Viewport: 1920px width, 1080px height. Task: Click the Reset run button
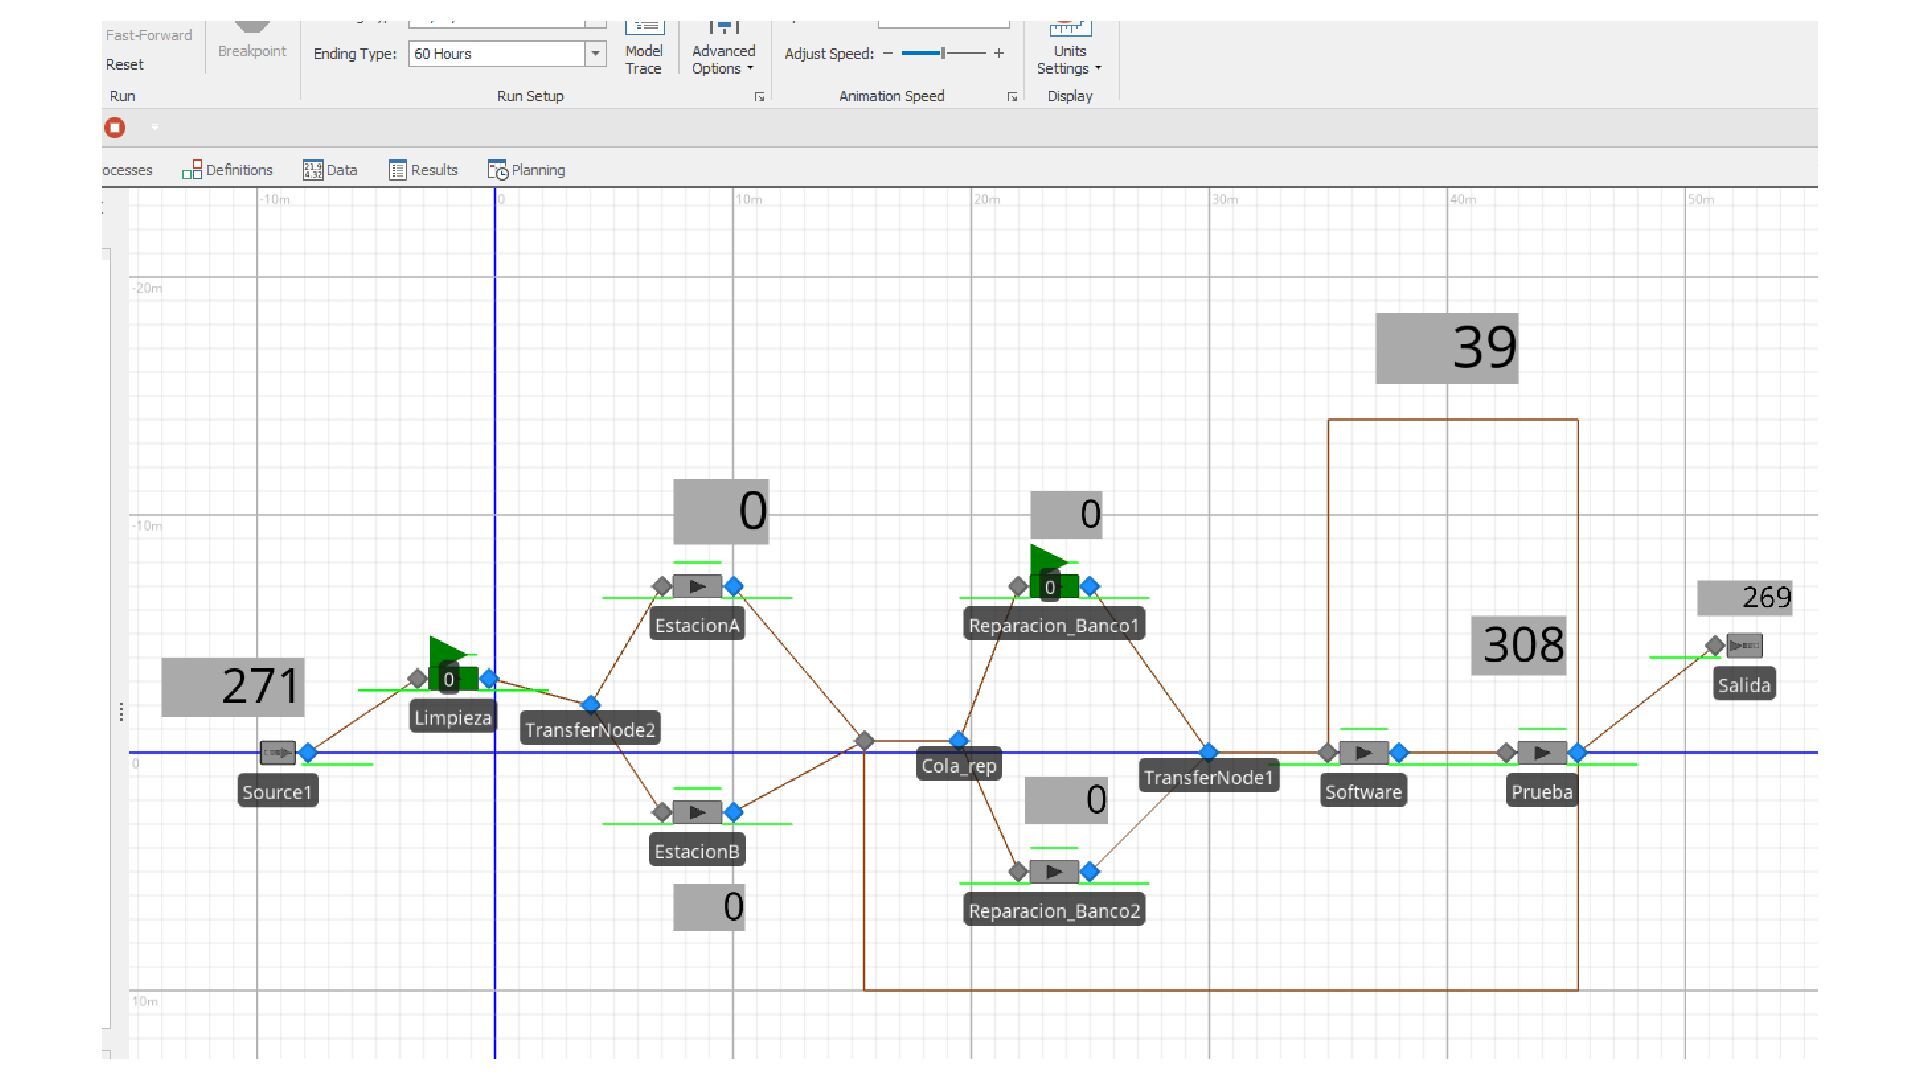pyautogui.click(x=125, y=65)
